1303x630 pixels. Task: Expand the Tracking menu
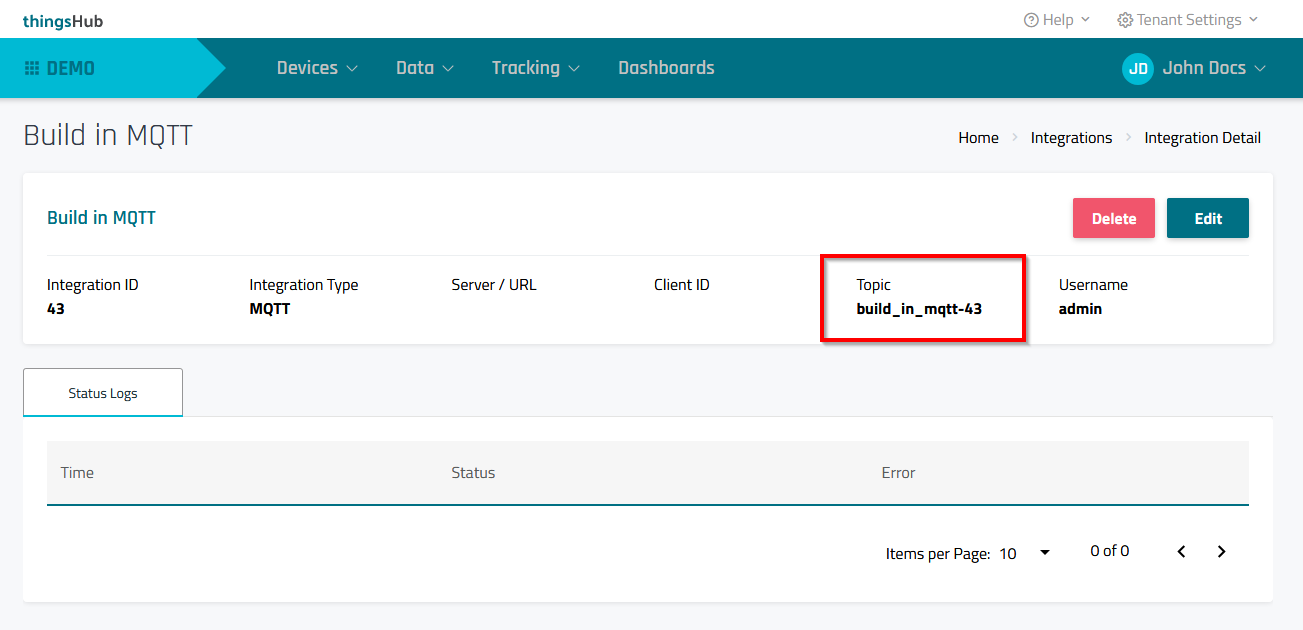pyautogui.click(x=535, y=68)
